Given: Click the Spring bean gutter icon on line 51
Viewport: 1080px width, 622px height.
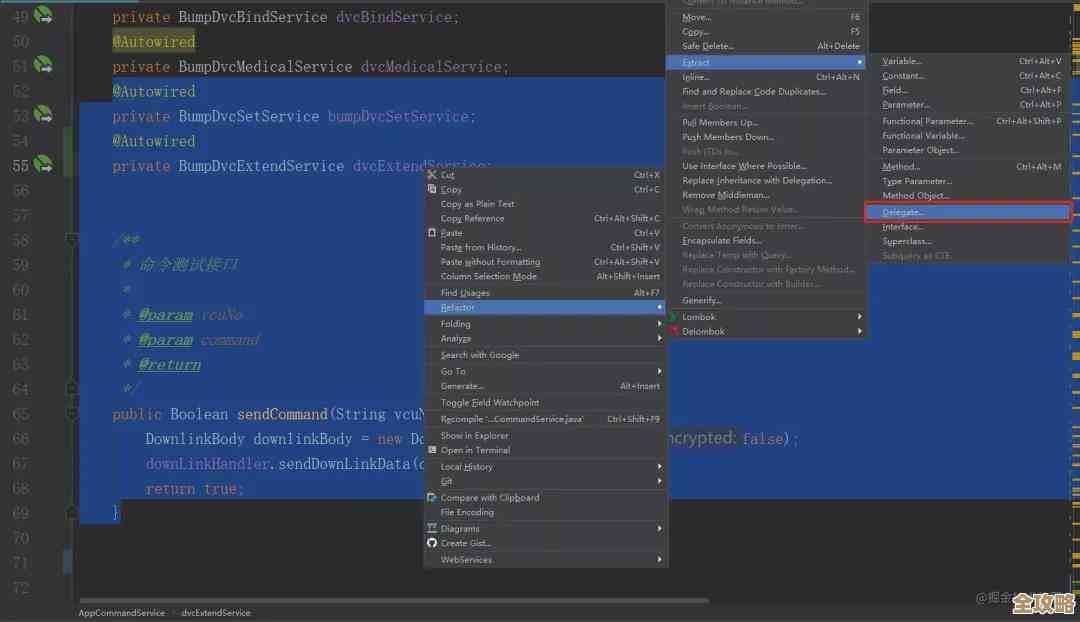Looking at the screenshot, I should [43, 65].
